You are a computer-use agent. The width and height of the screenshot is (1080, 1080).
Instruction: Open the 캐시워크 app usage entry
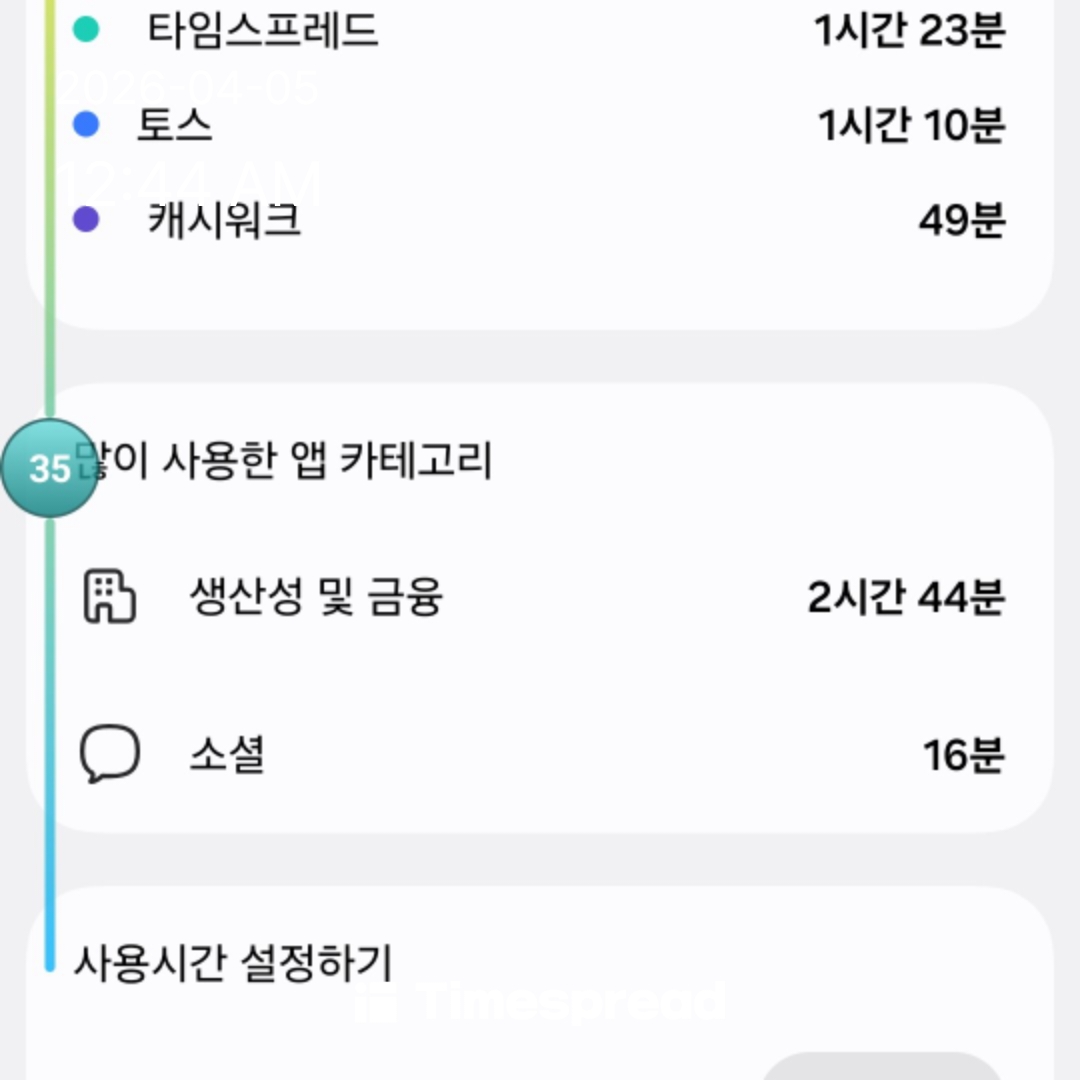tap(224, 220)
